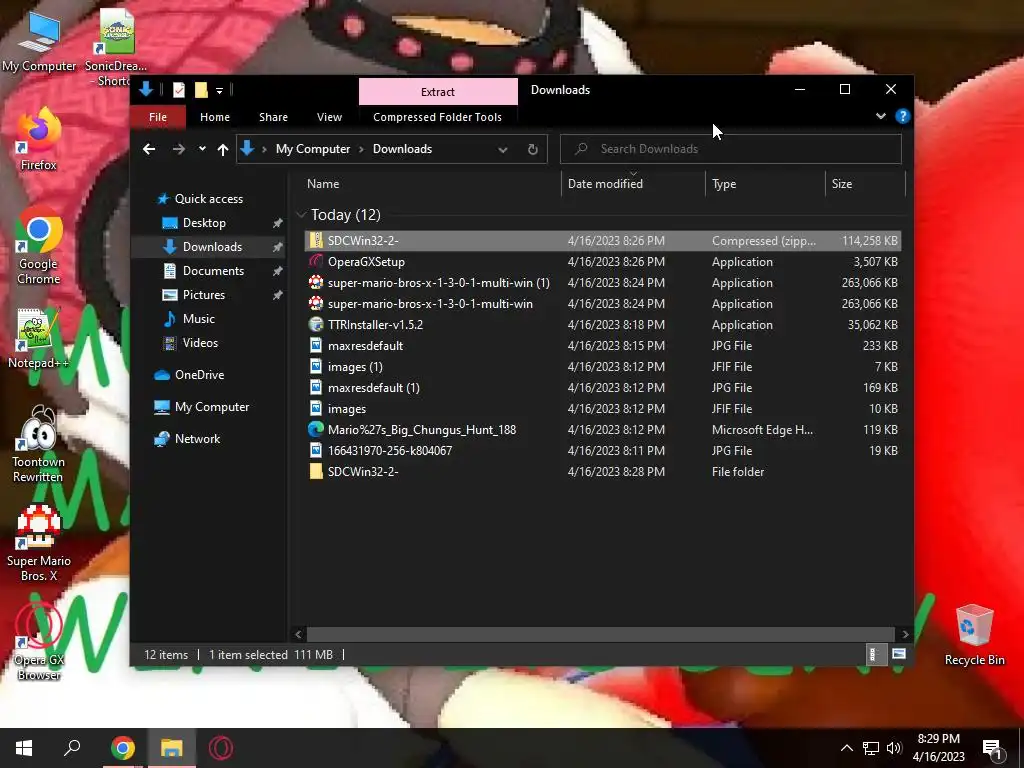This screenshot has height=768, width=1024.
Task: Expand the address bar history dropdown
Action: 503,150
